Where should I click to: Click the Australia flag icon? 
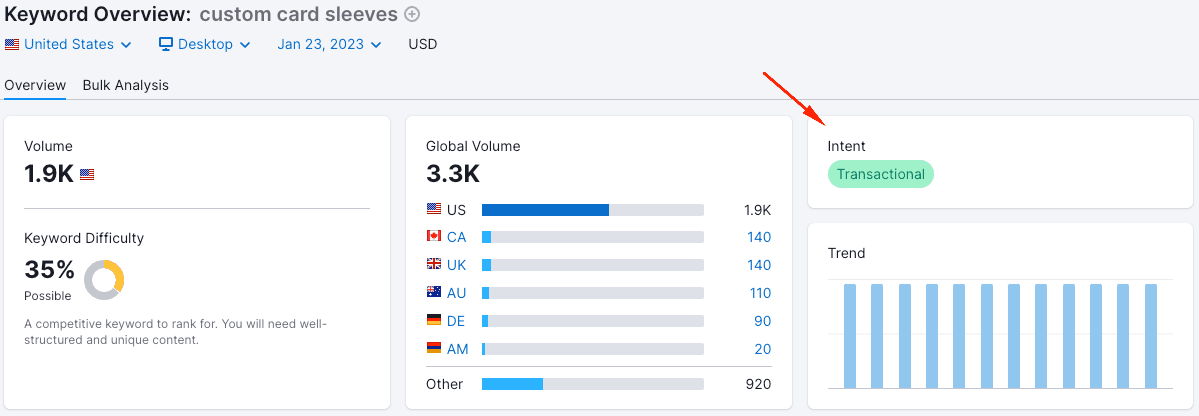434,292
